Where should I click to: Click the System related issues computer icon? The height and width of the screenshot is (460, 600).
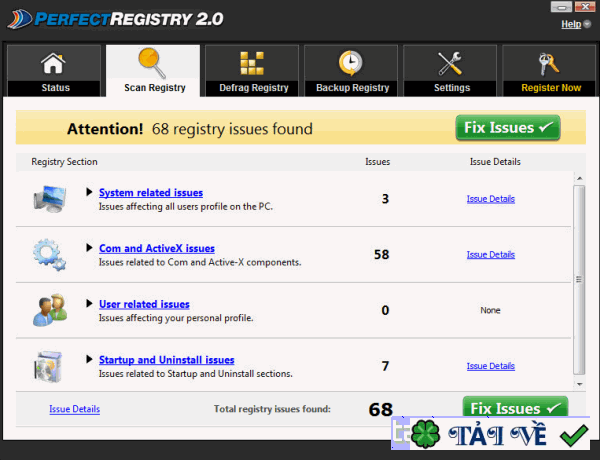click(50, 199)
